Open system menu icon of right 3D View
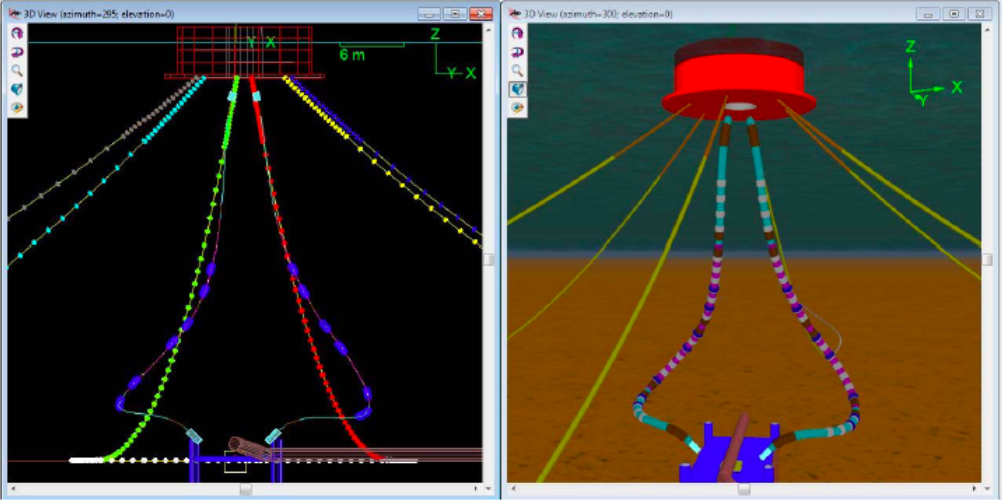1002x502 pixels. tap(514, 14)
